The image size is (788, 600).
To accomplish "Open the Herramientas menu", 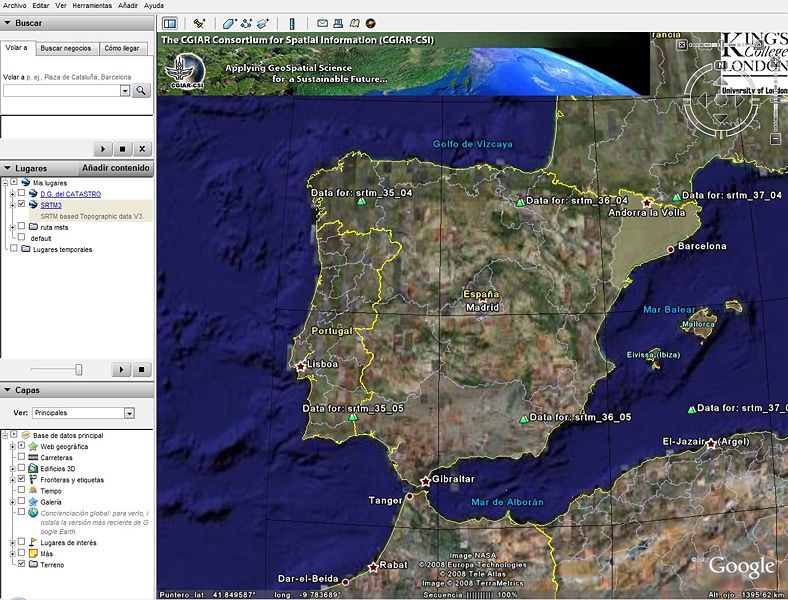I will pyautogui.click(x=92, y=6).
